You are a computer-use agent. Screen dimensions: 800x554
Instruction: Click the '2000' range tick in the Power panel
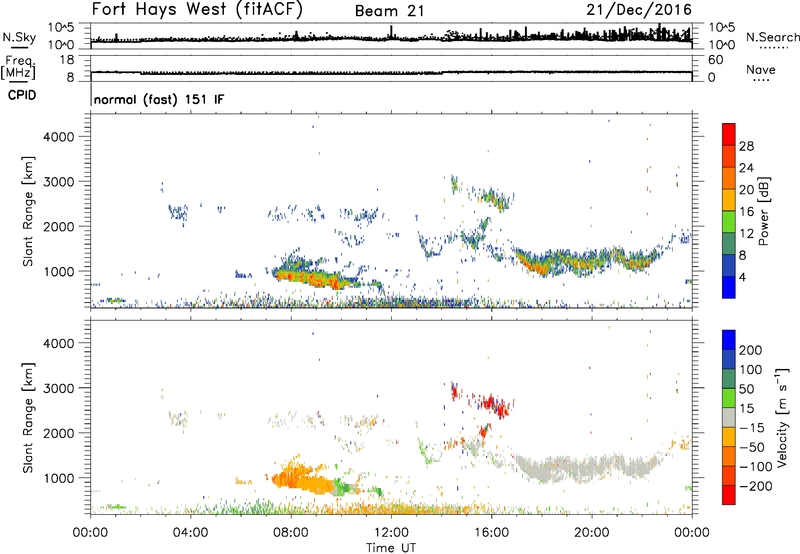click(x=59, y=226)
